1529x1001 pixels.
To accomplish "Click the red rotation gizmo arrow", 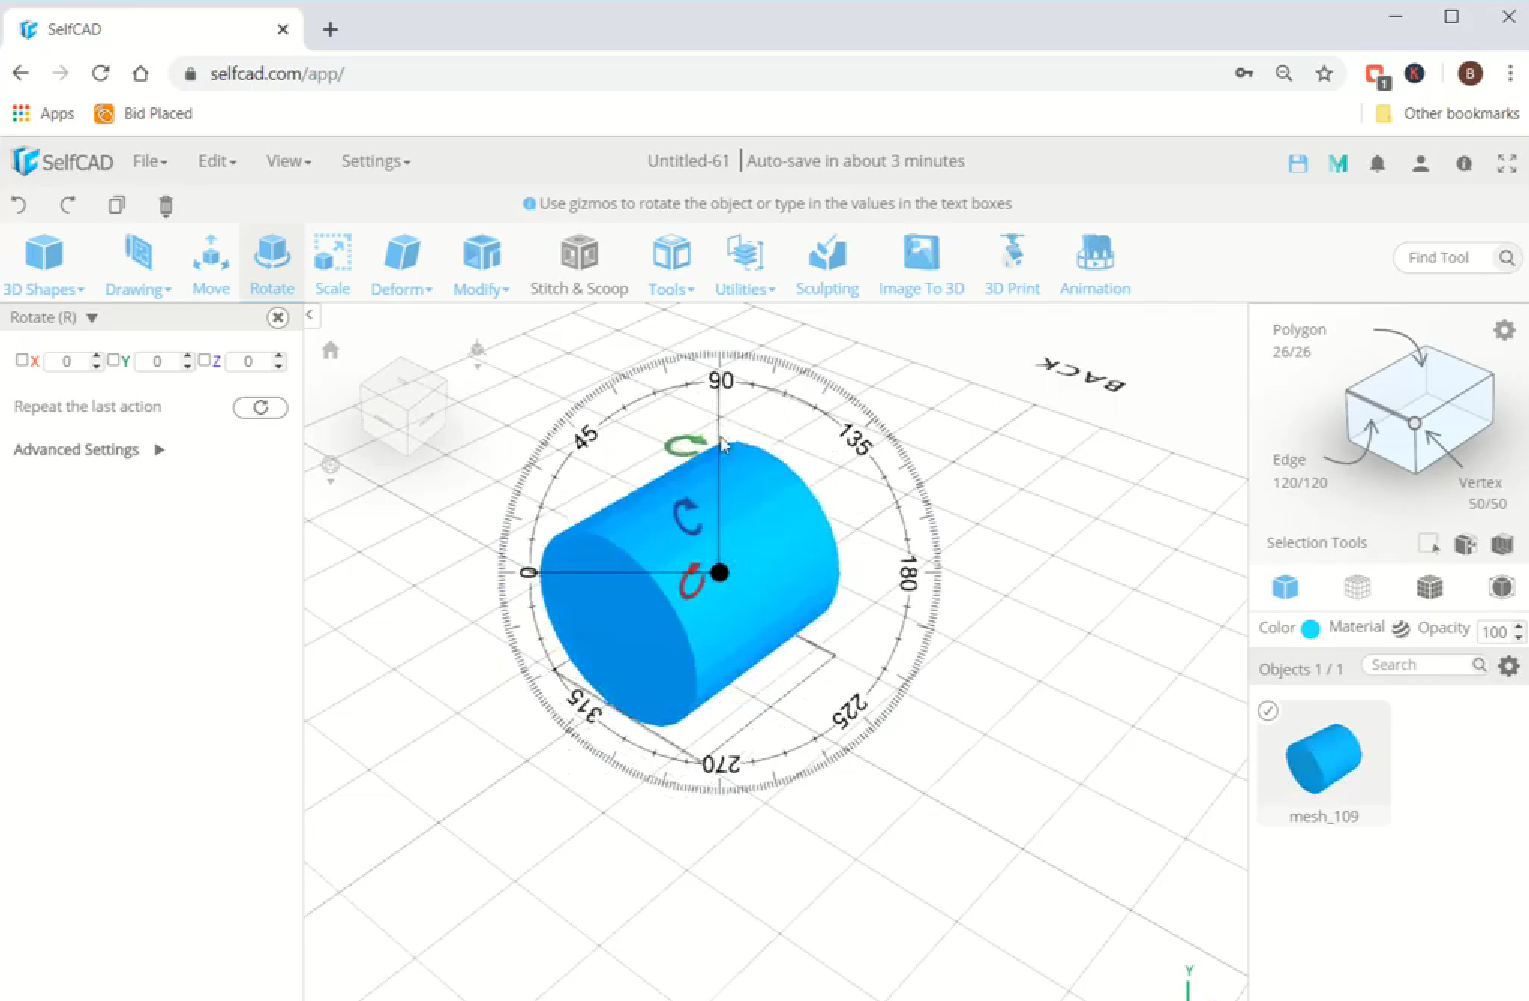I will point(691,581).
